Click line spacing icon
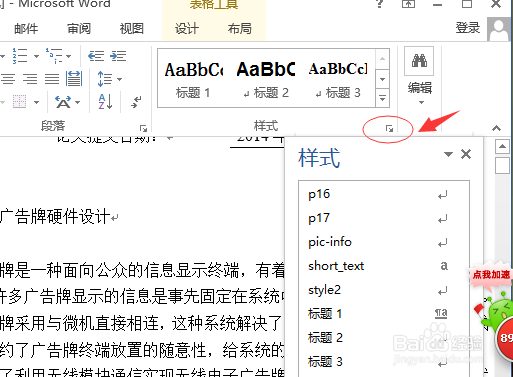Viewport: 513px width, 377px height. [105, 79]
